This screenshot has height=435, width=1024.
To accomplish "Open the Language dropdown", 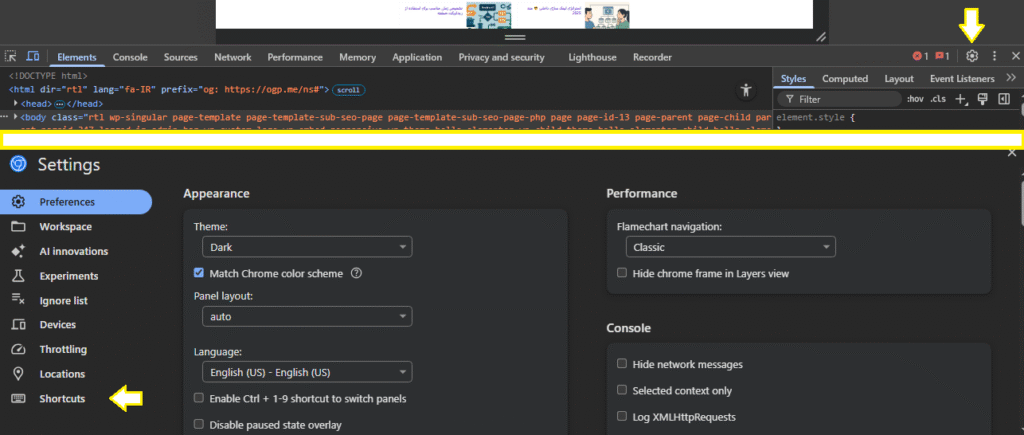I will coord(307,372).
